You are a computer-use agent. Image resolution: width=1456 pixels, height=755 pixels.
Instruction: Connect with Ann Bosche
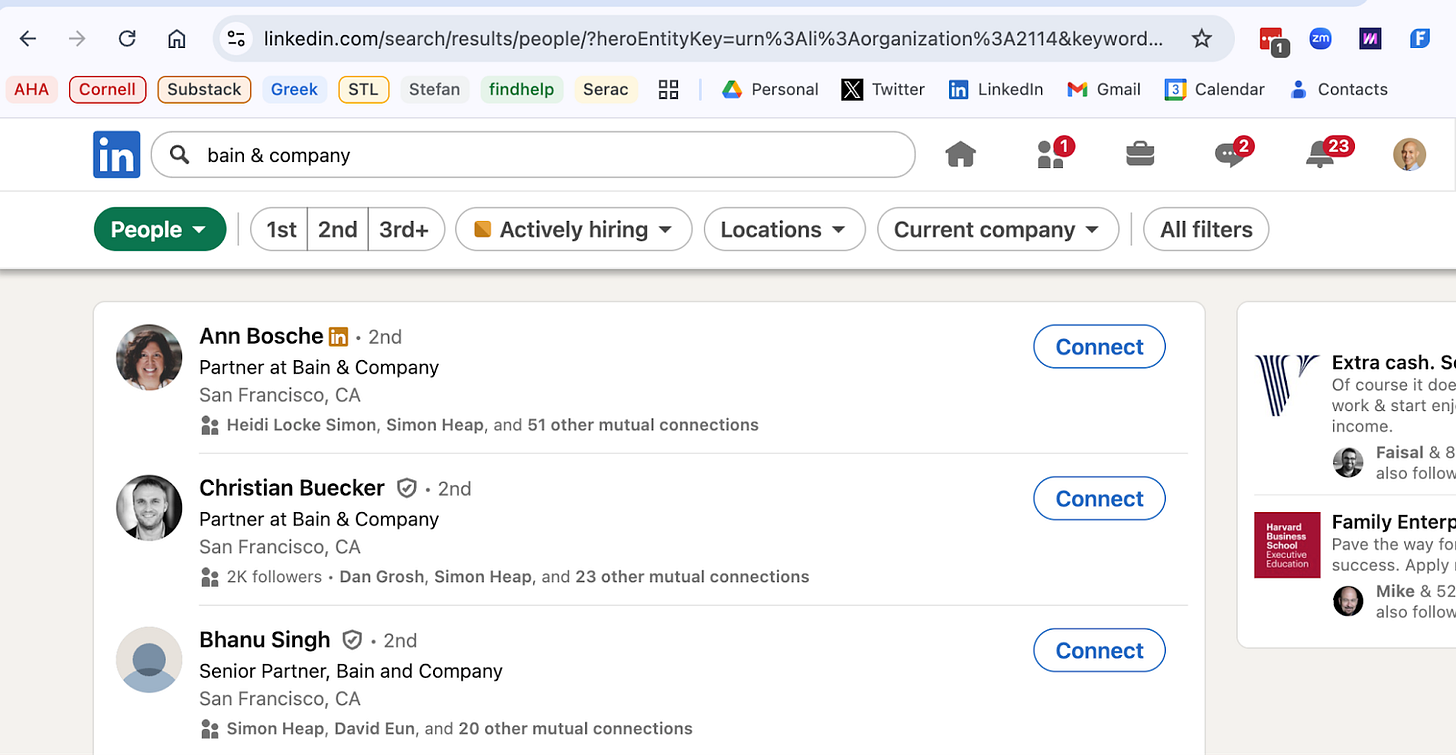pyautogui.click(x=1099, y=347)
